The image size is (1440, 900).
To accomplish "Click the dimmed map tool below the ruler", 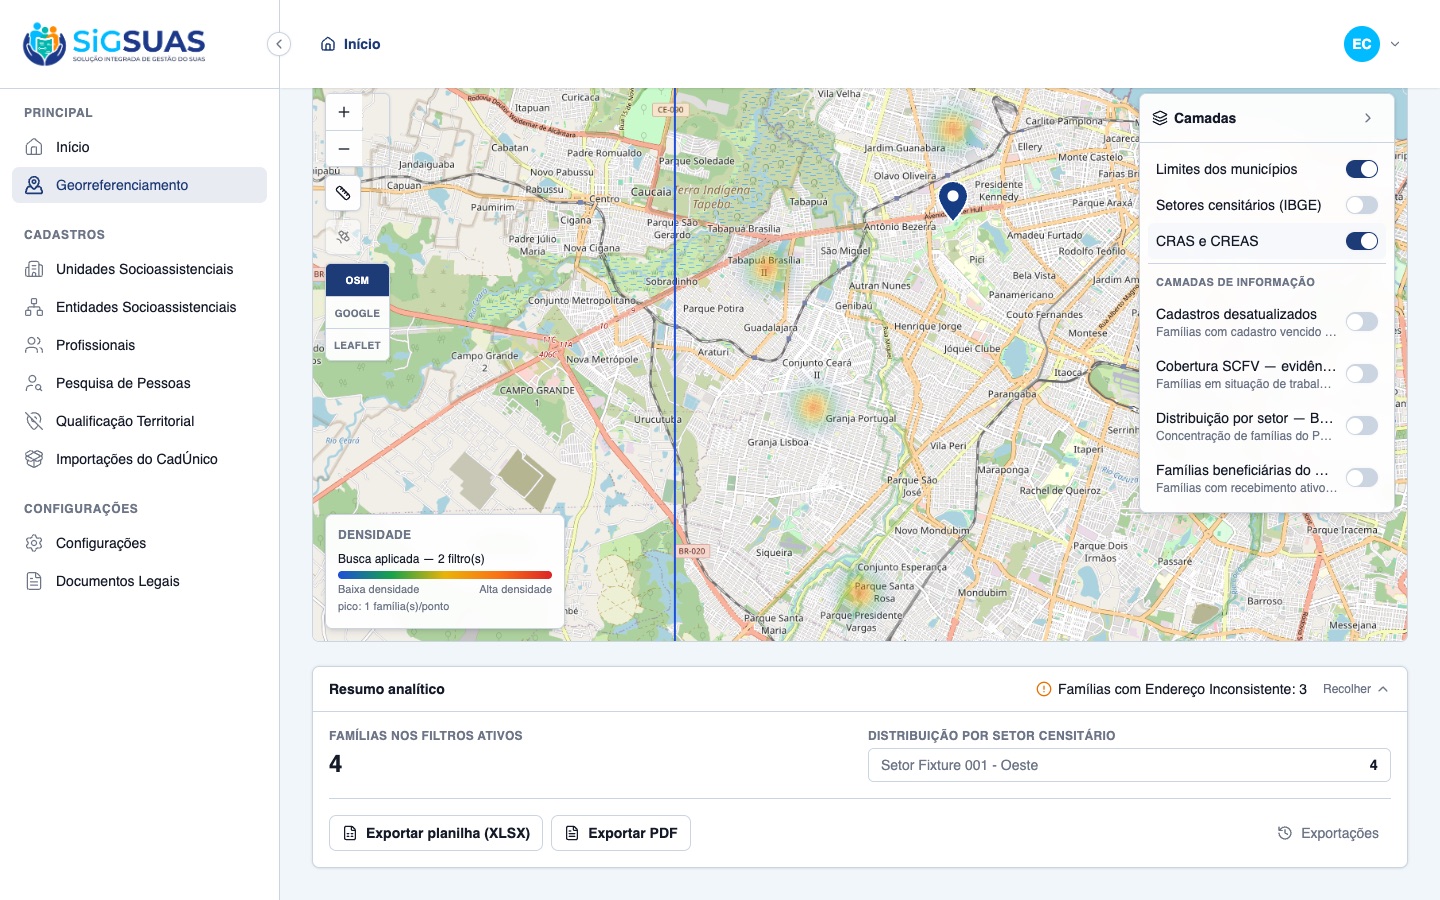I will [x=343, y=237].
